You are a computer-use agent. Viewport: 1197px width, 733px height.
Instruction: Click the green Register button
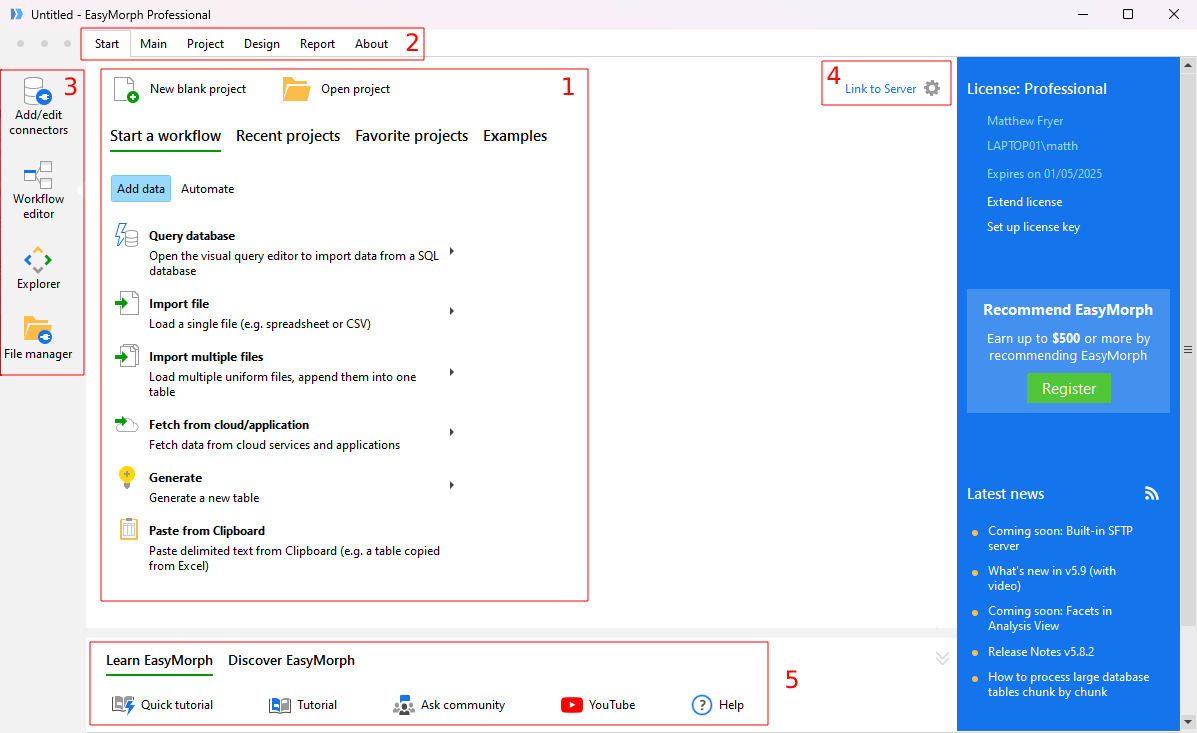[1069, 389]
